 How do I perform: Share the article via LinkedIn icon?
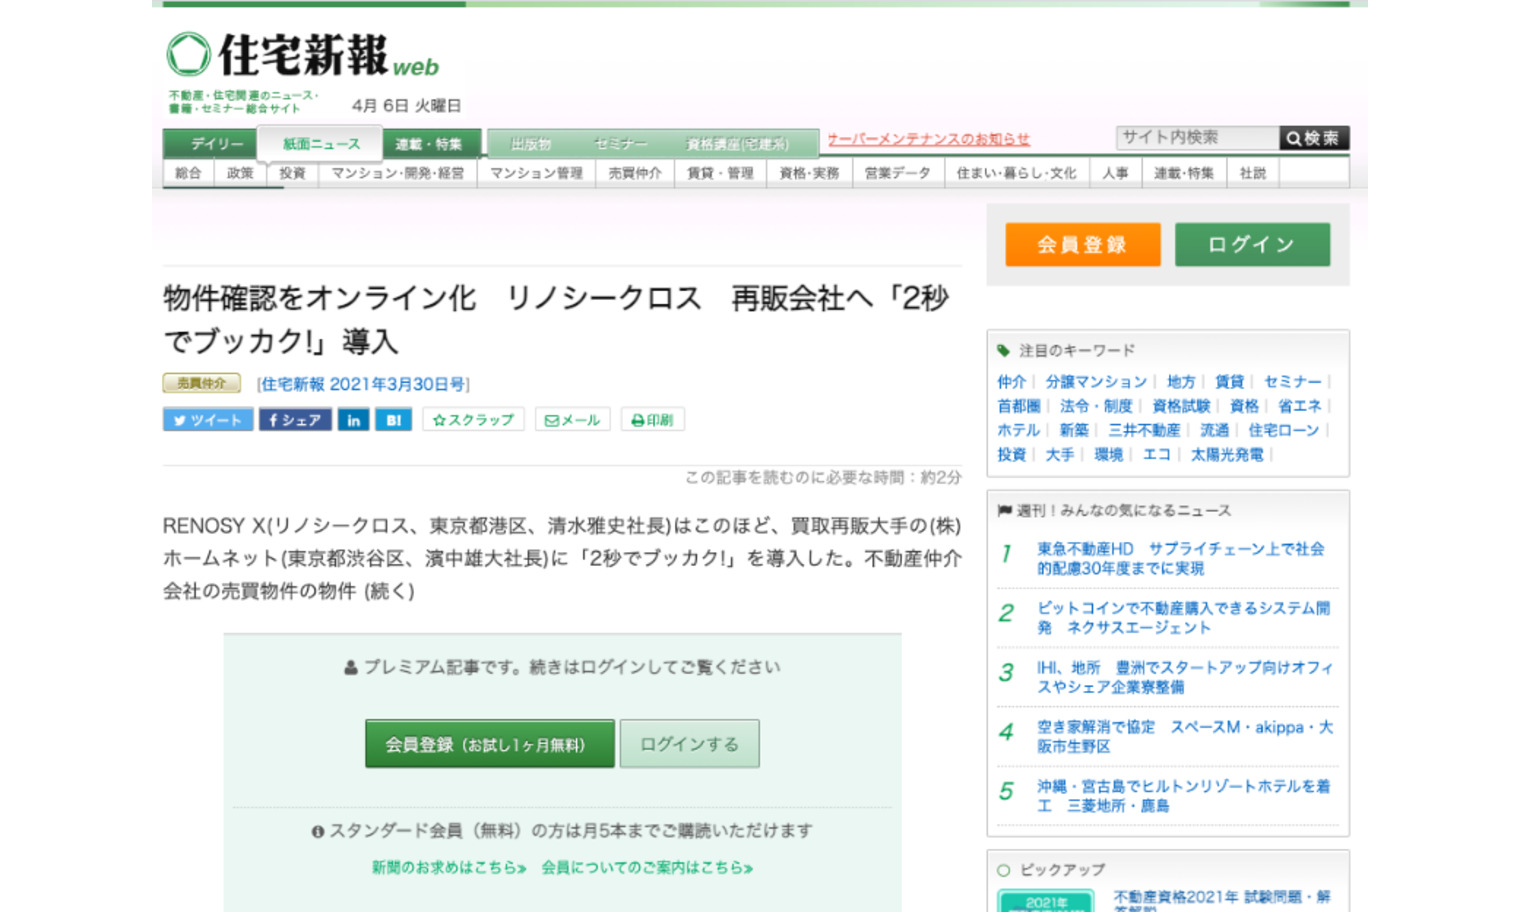coord(353,419)
